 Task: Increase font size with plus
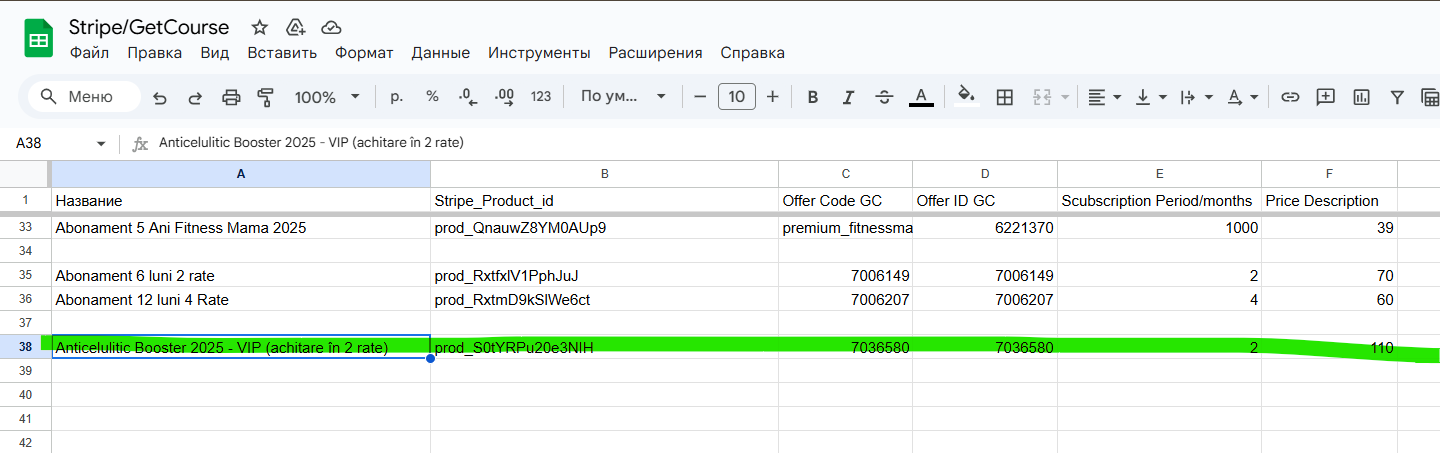pos(772,97)
